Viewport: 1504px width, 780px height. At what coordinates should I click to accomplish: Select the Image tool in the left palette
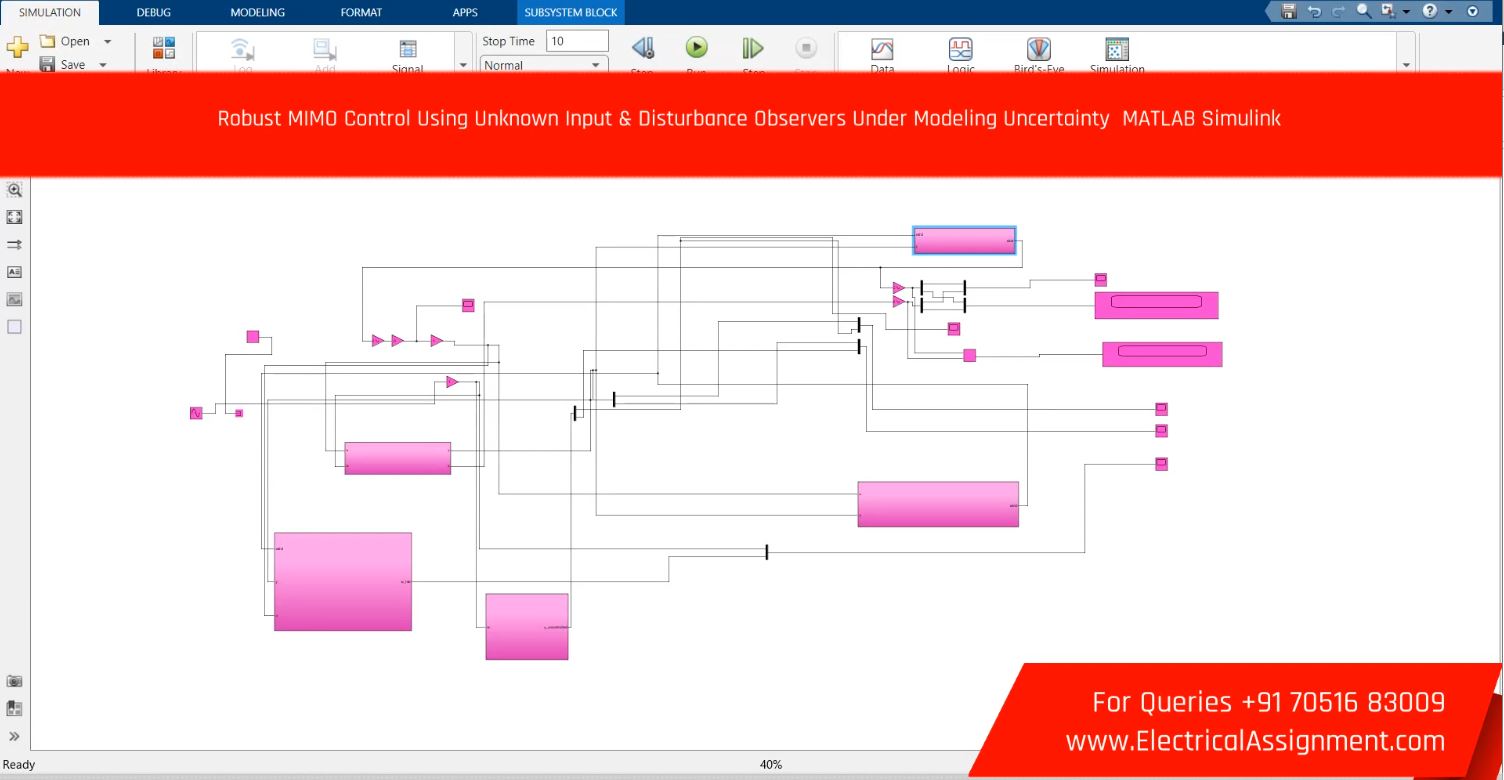pos(14,299)
